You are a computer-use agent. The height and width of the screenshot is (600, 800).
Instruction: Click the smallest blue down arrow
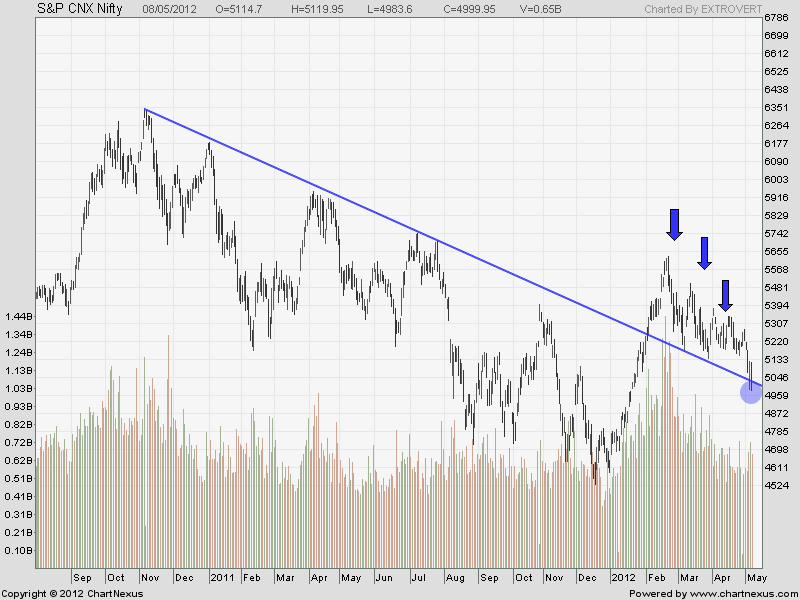pyautogui.click(x=726, y=295)
